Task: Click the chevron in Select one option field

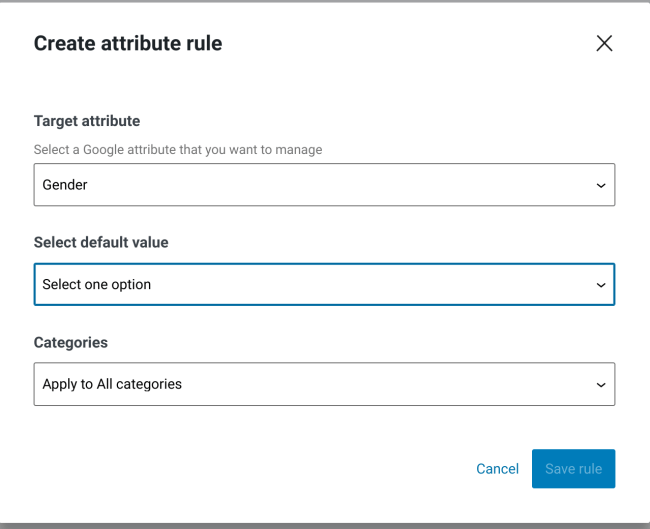Action: pyautogui.click(x=600, y=285)
